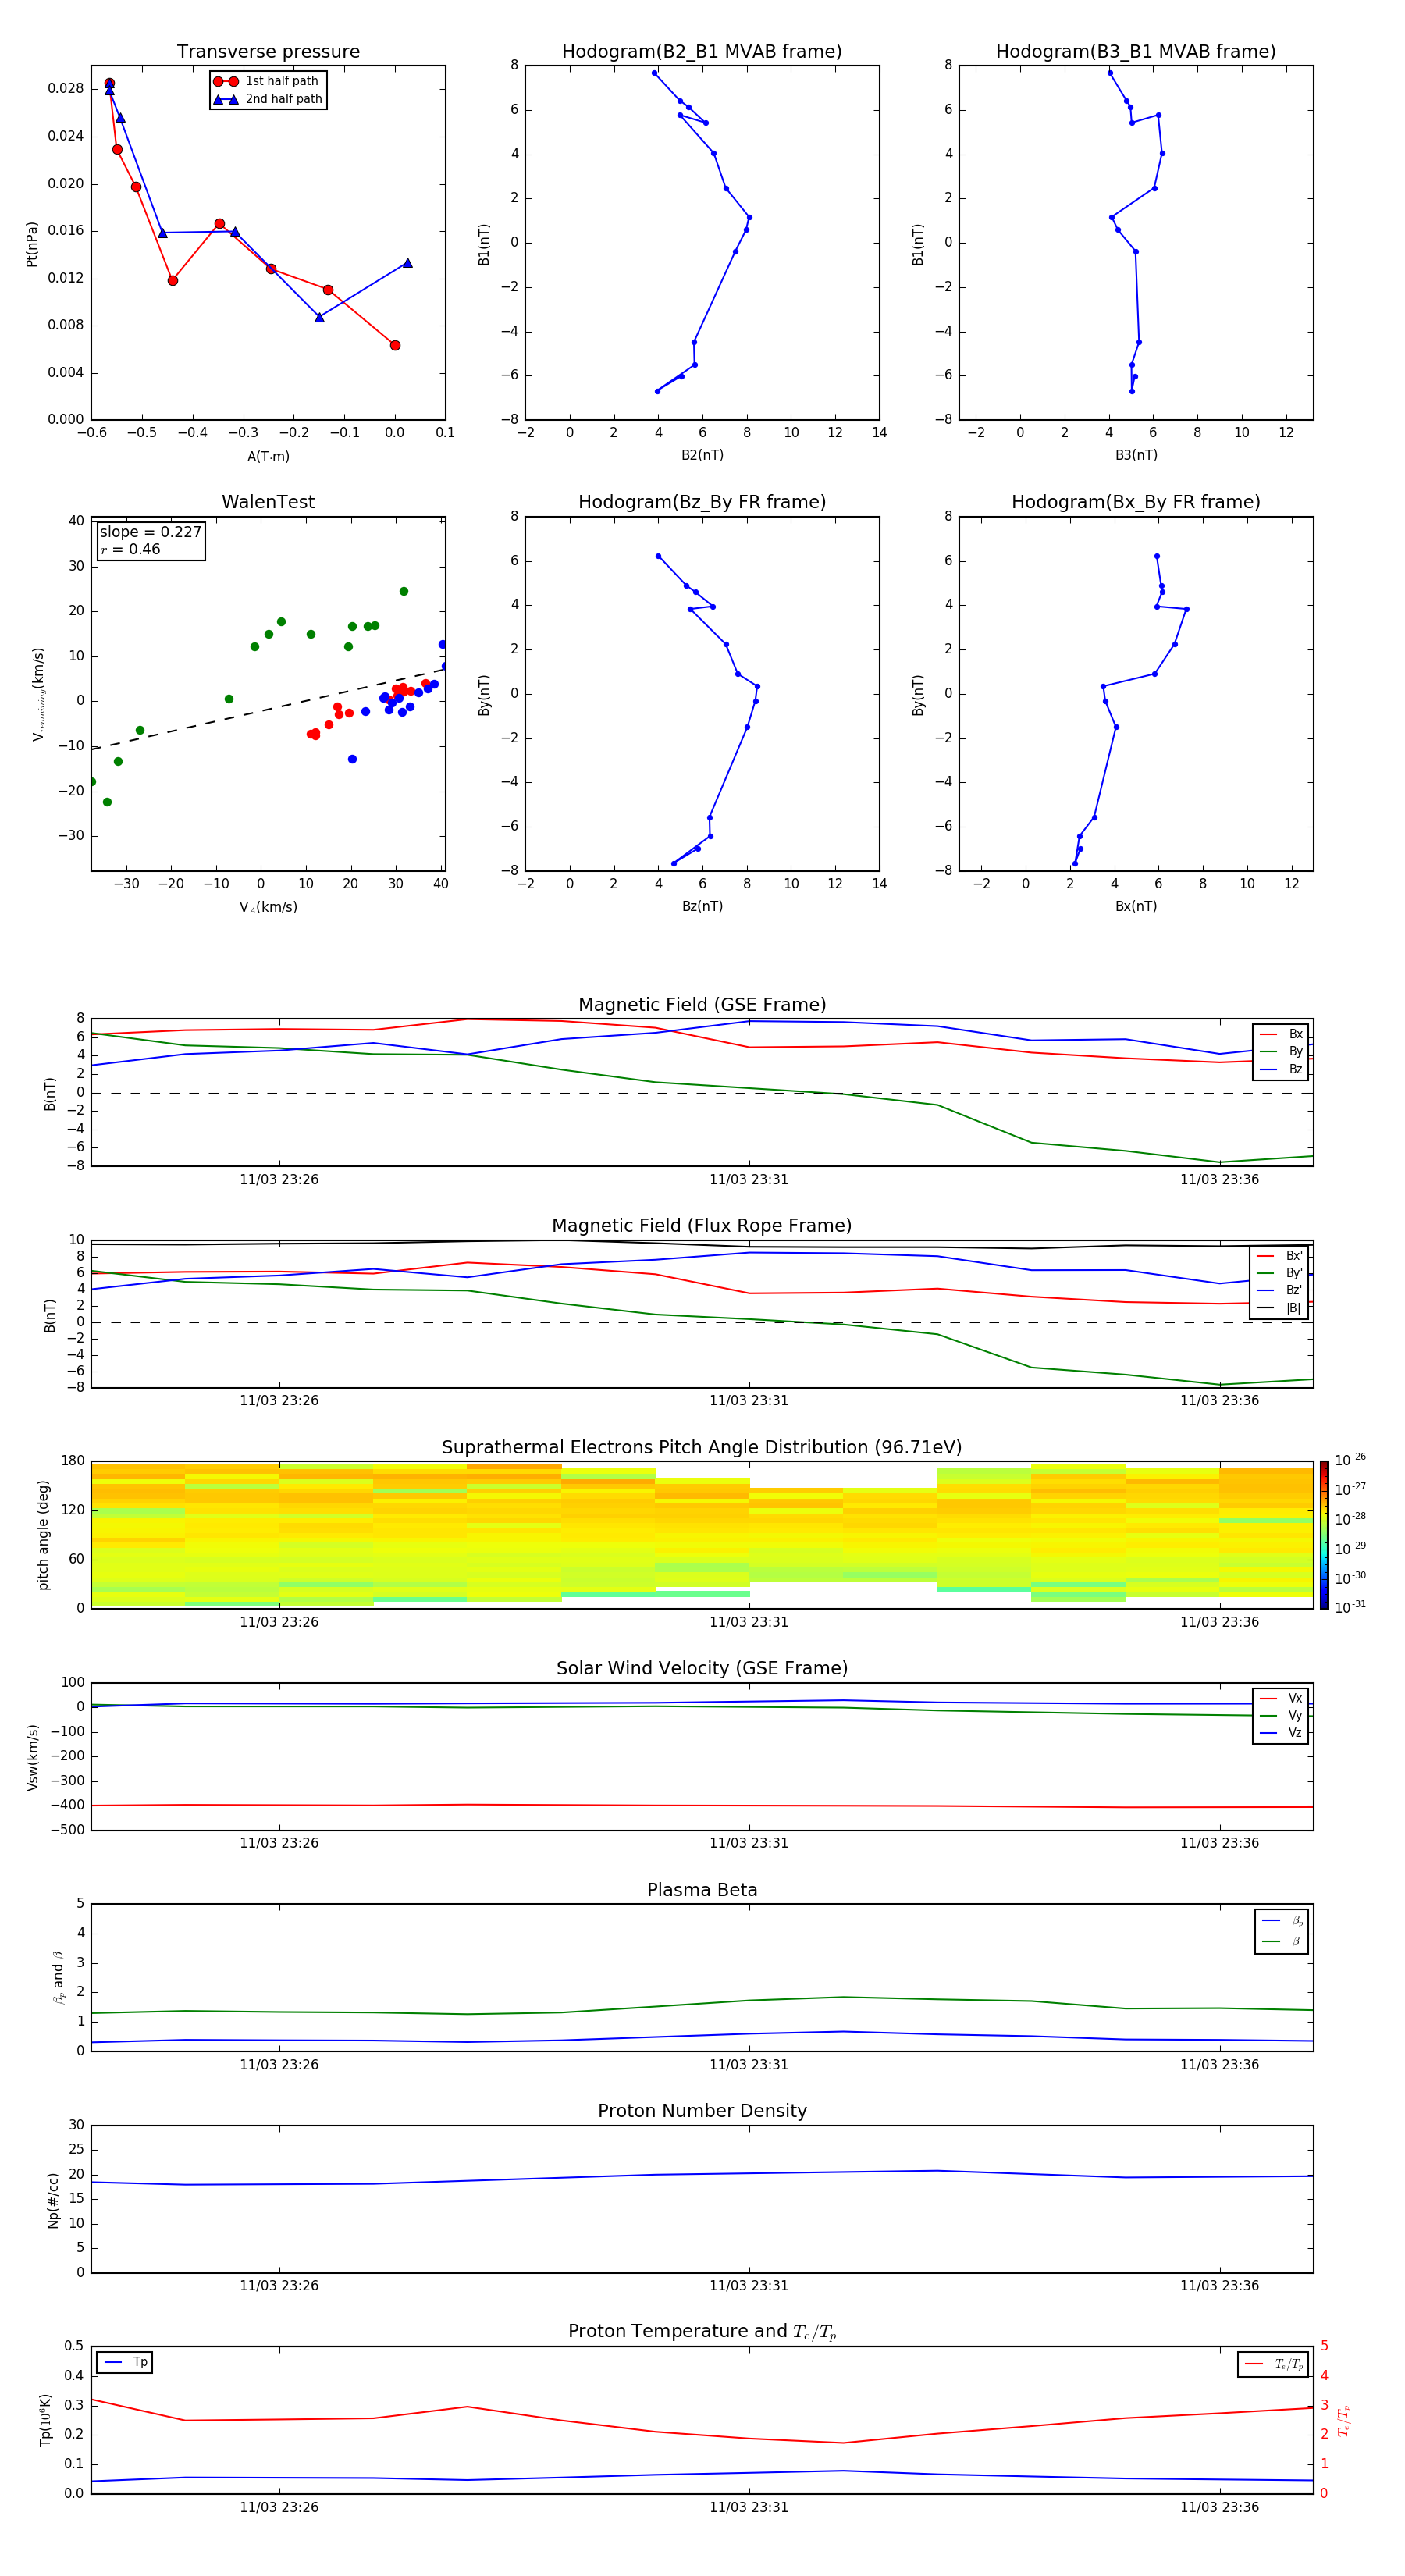The image size is (1405, 2576).
Task: Select the β entry in Plasma Beta legend
Action: click(1282, 1941)
